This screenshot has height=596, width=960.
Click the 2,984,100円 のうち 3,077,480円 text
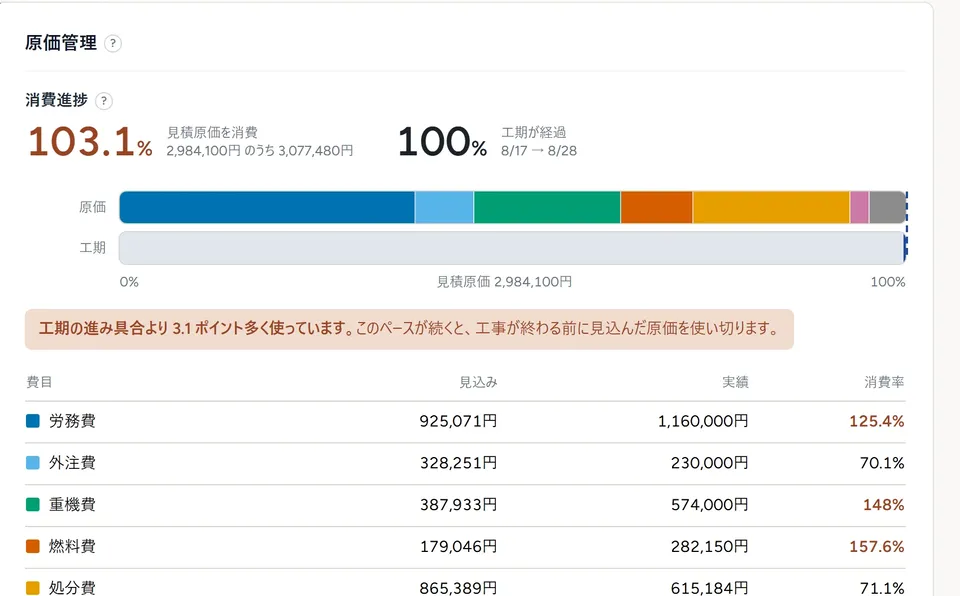tap(260, 151)
